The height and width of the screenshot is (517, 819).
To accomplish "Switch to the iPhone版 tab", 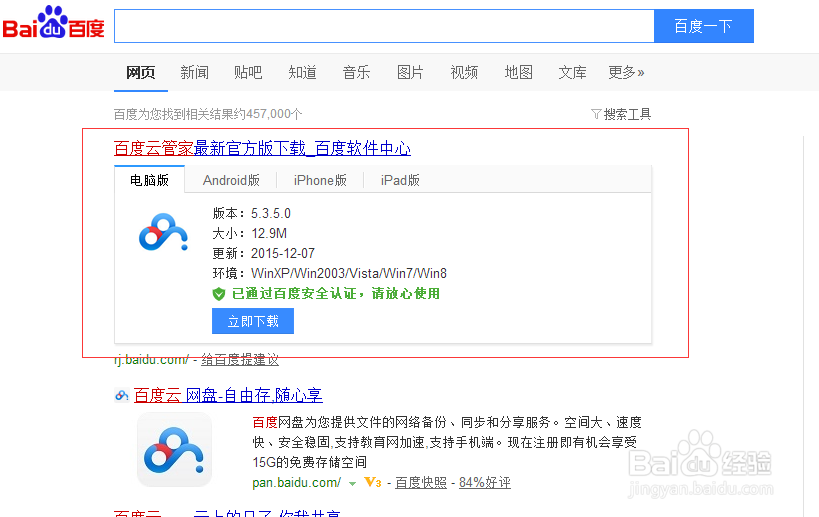I will [x=320, y=180].
